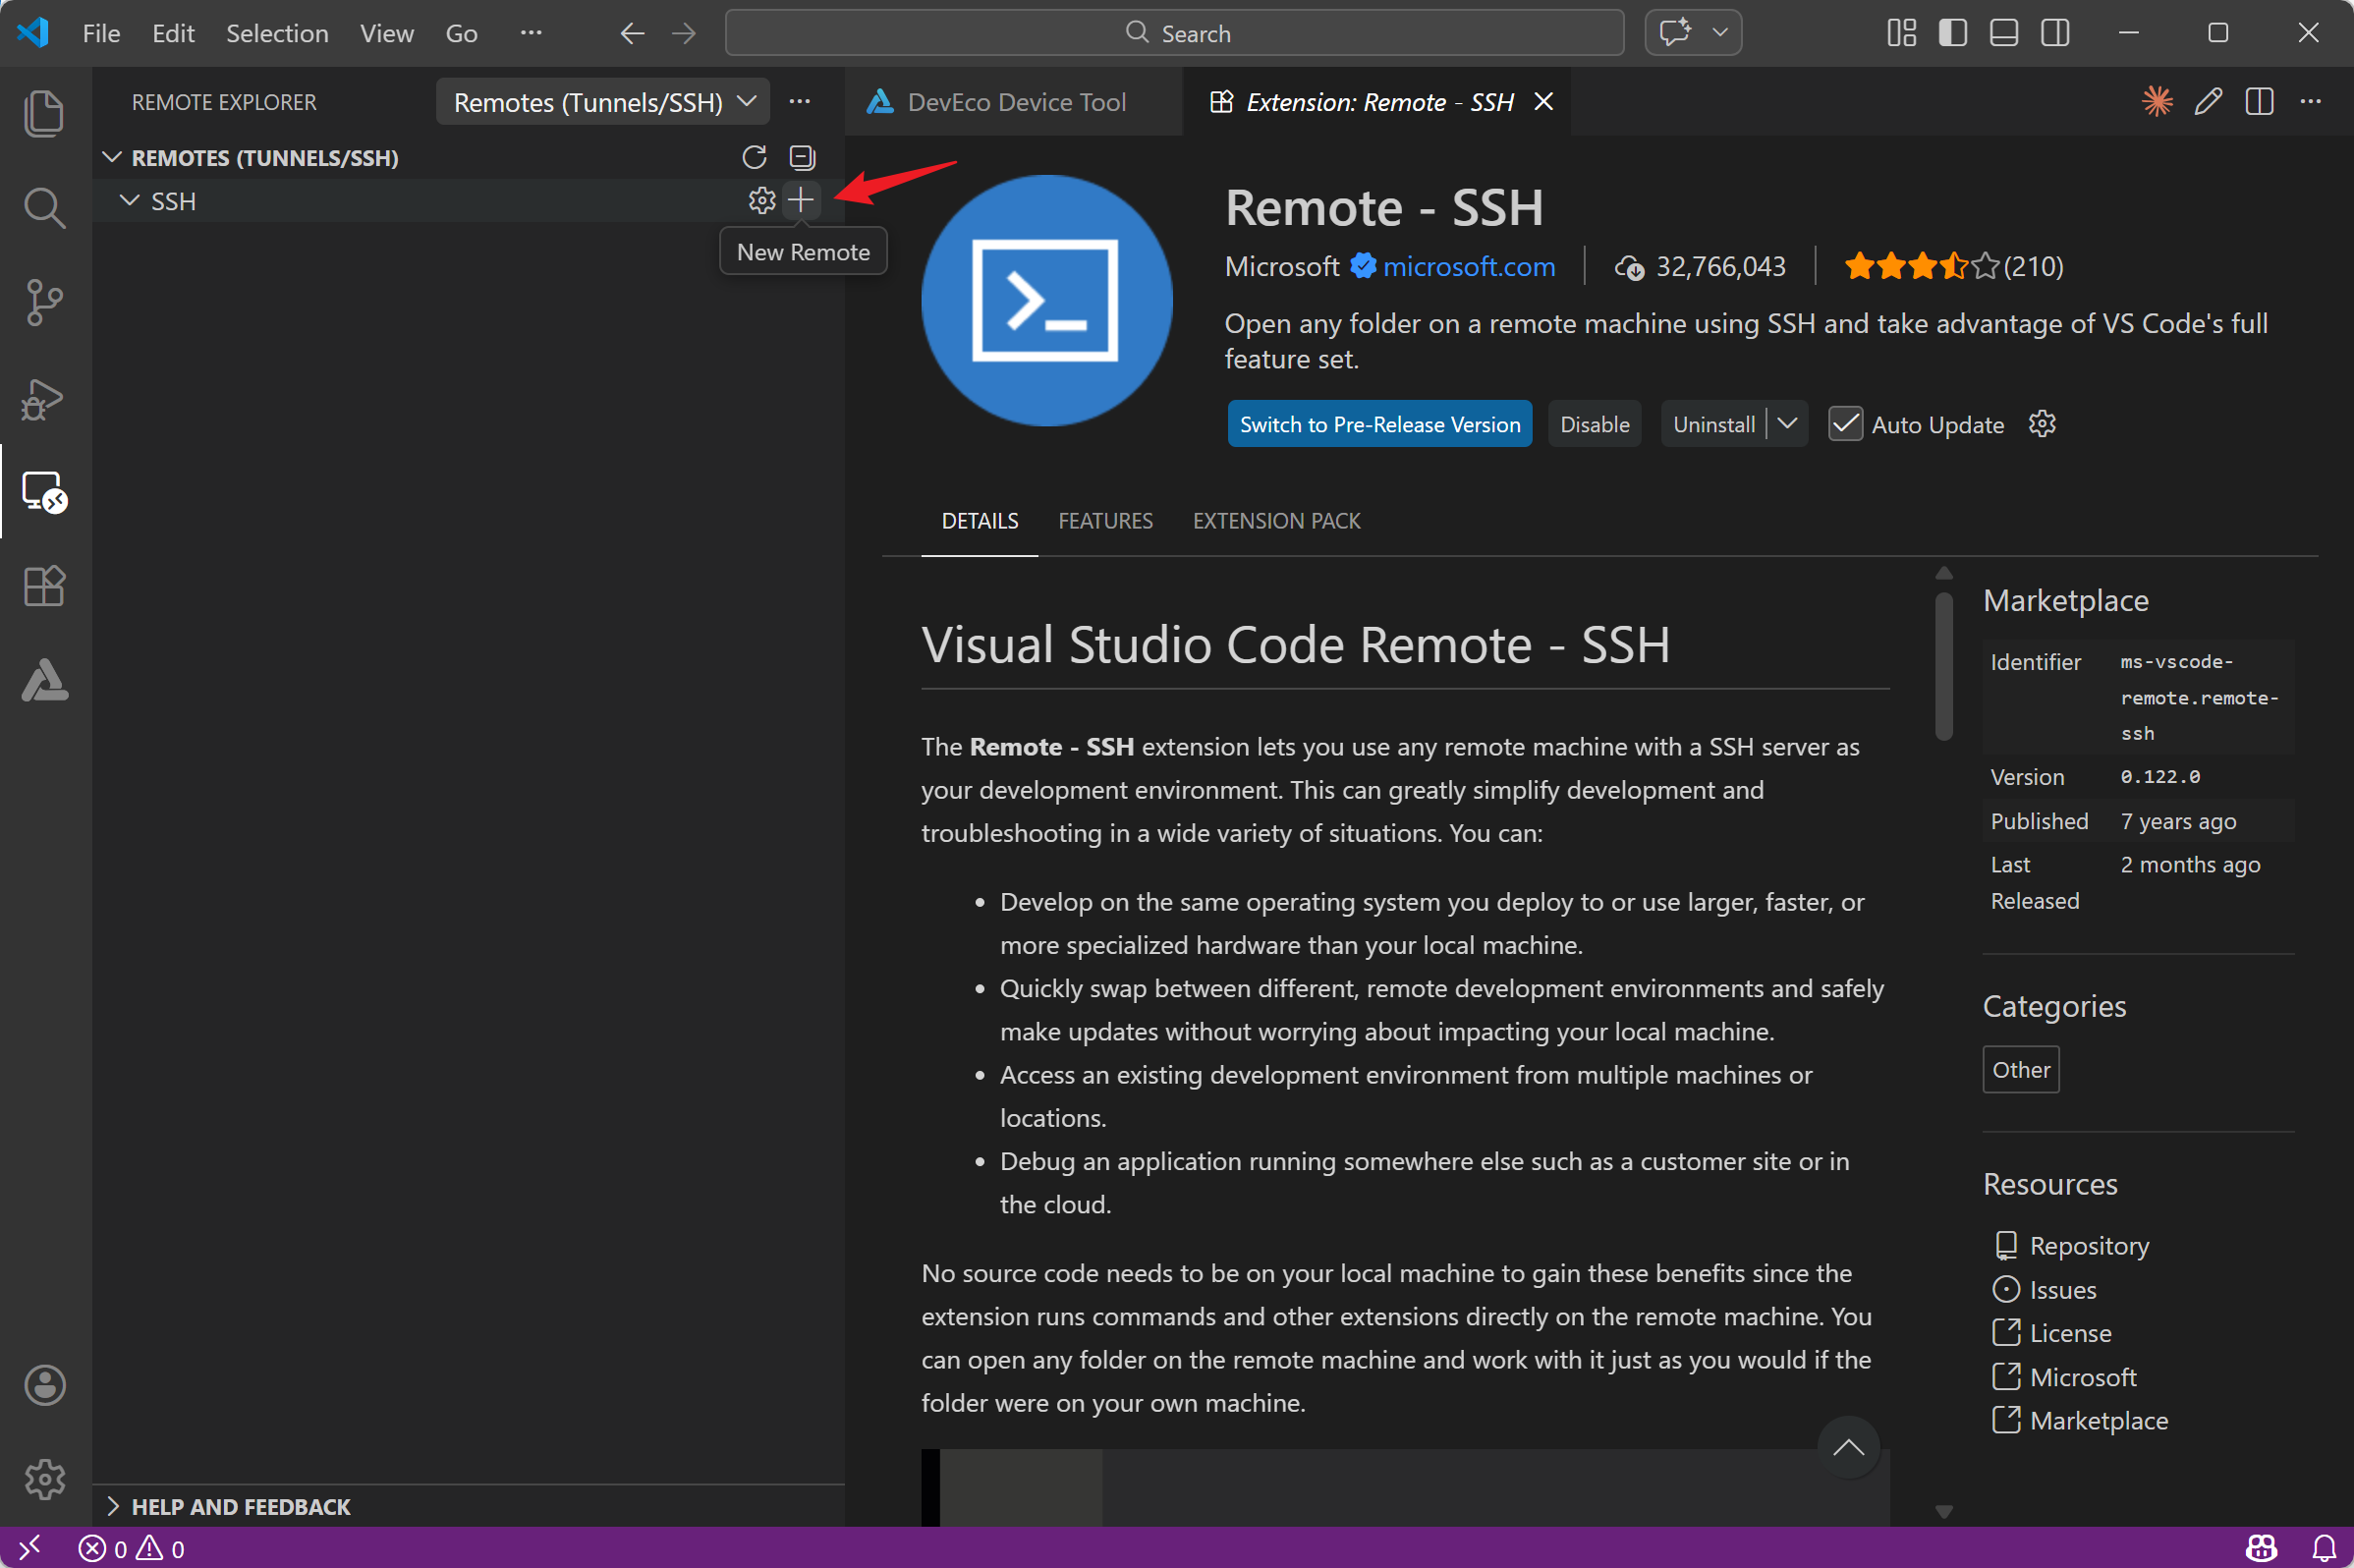
Task: Open Copilot dropdown chevron in title bar
Action: 1720,32
